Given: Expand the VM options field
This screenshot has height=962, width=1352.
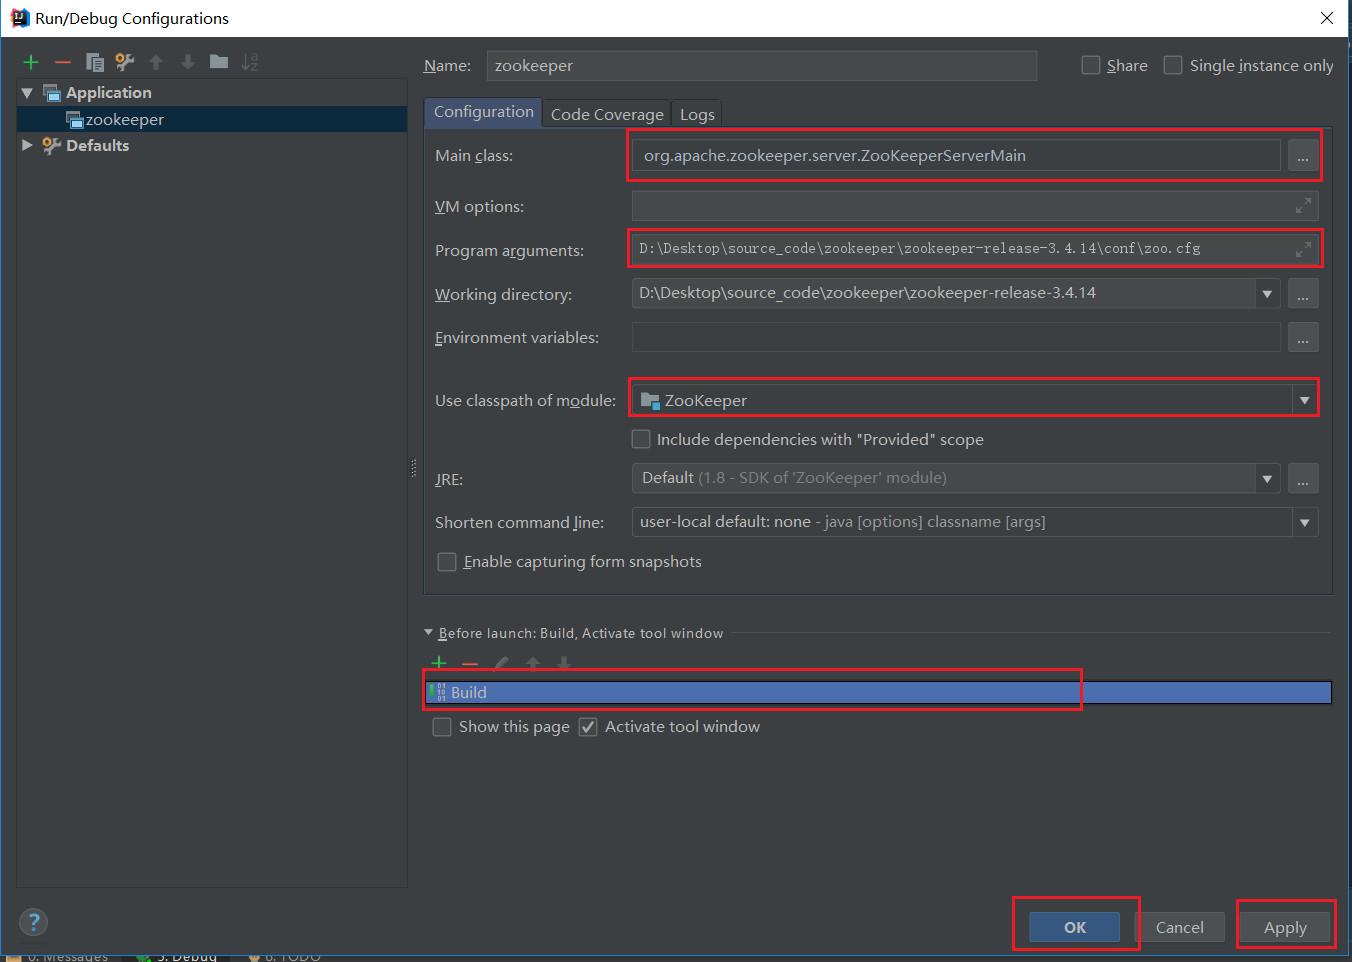Looking at the screenshot, I should tap(1303, 206).
